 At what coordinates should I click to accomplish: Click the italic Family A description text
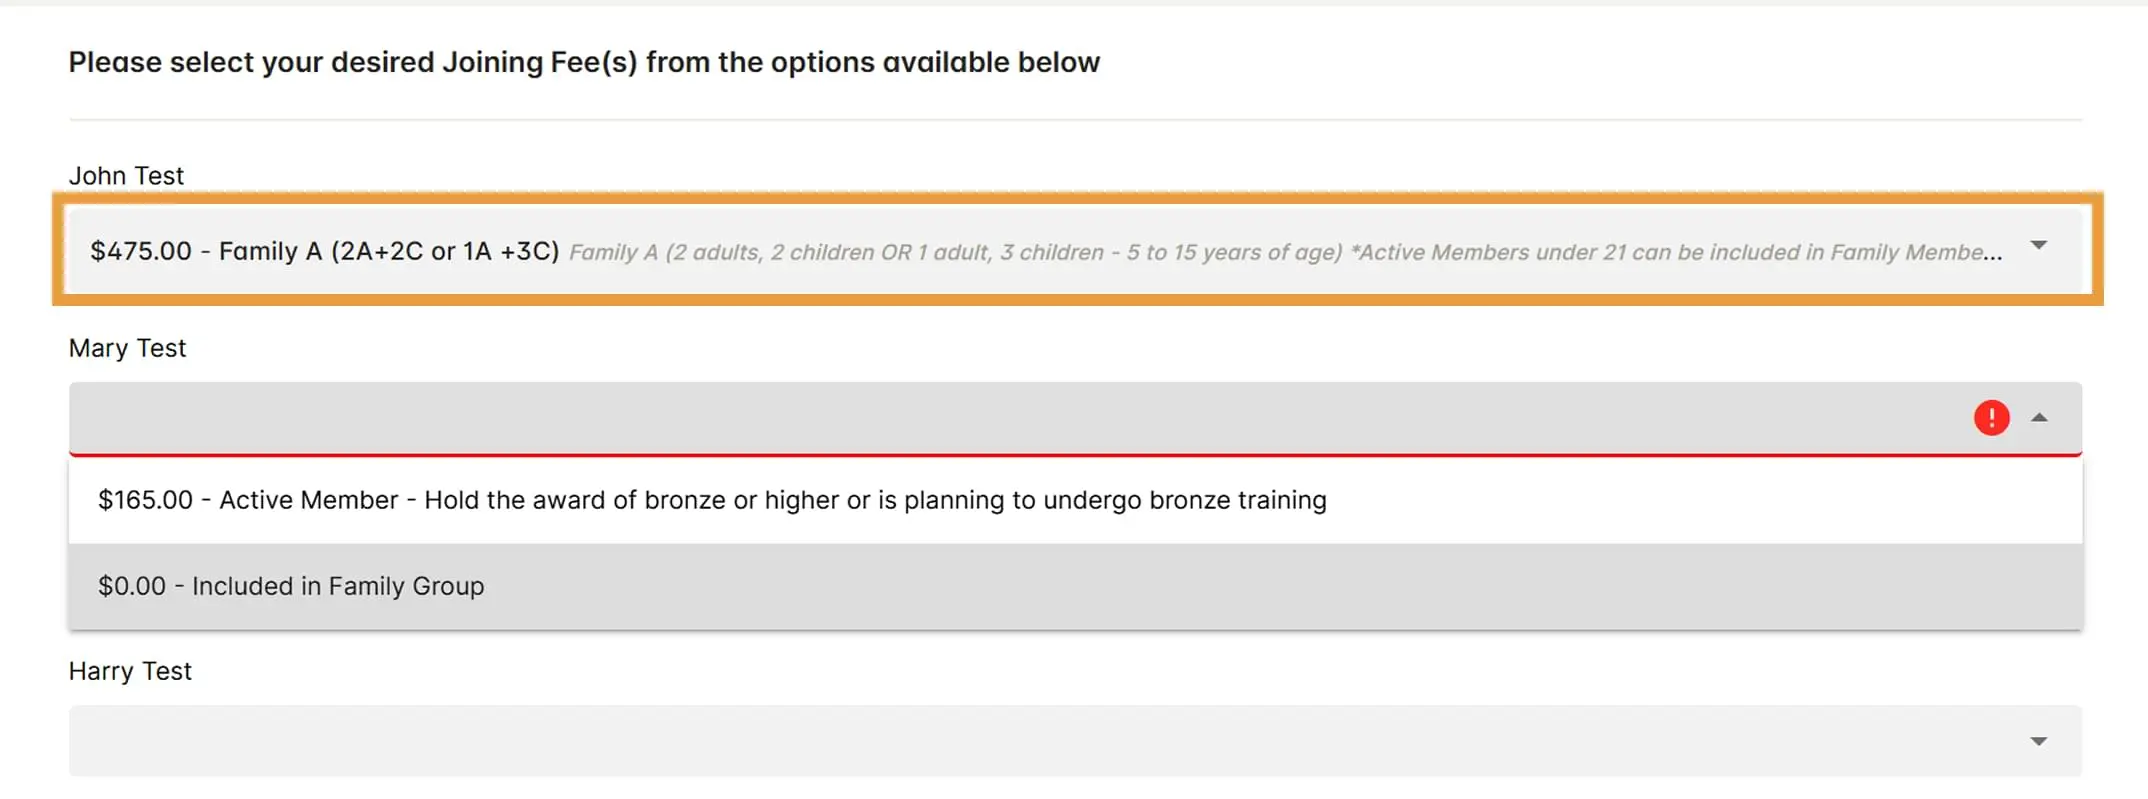tap(1285, 252)
